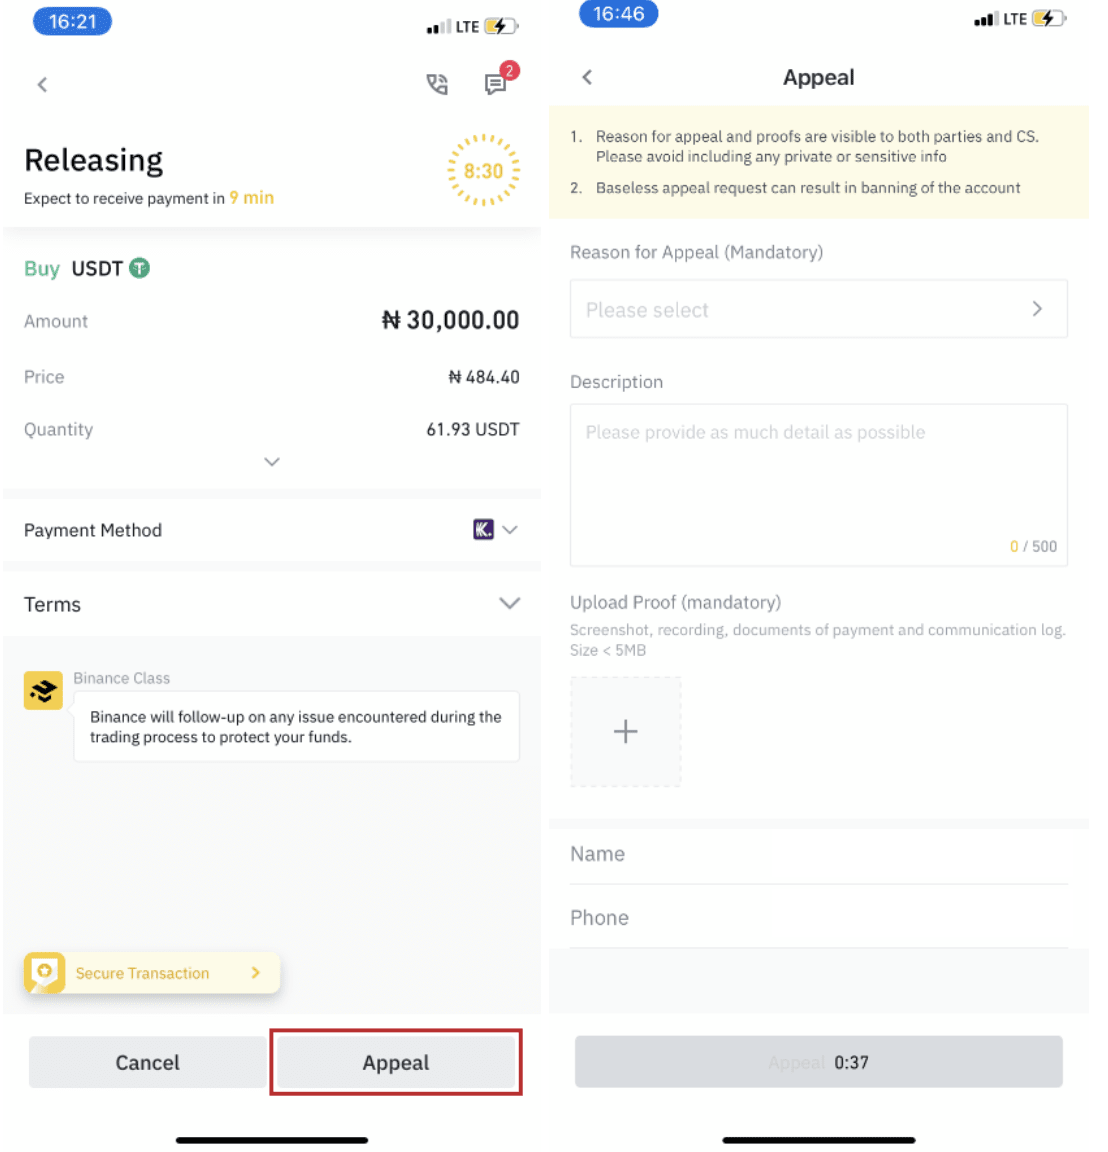Tap the Binance Class graduation cap icon
Screen dimensions: 1108x1152
coord(43,690)
